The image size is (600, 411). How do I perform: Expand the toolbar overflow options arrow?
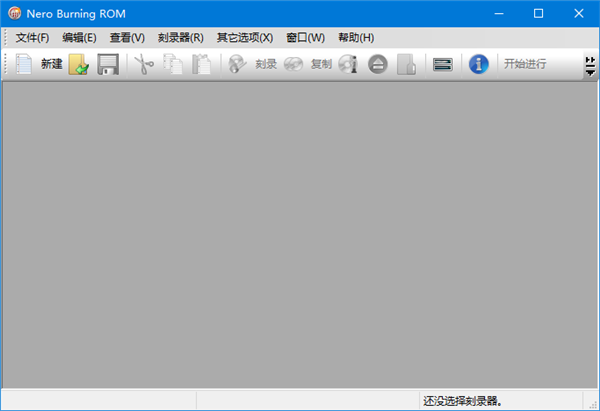coord(590,65)
